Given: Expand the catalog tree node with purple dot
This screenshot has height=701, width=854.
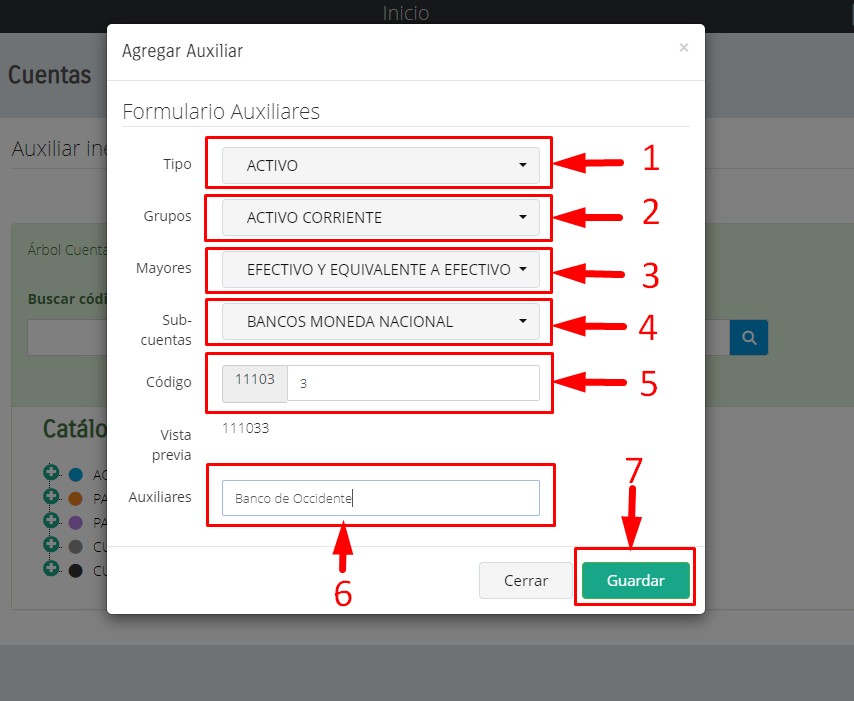Looking at the screenshot, I should point(51,520).
